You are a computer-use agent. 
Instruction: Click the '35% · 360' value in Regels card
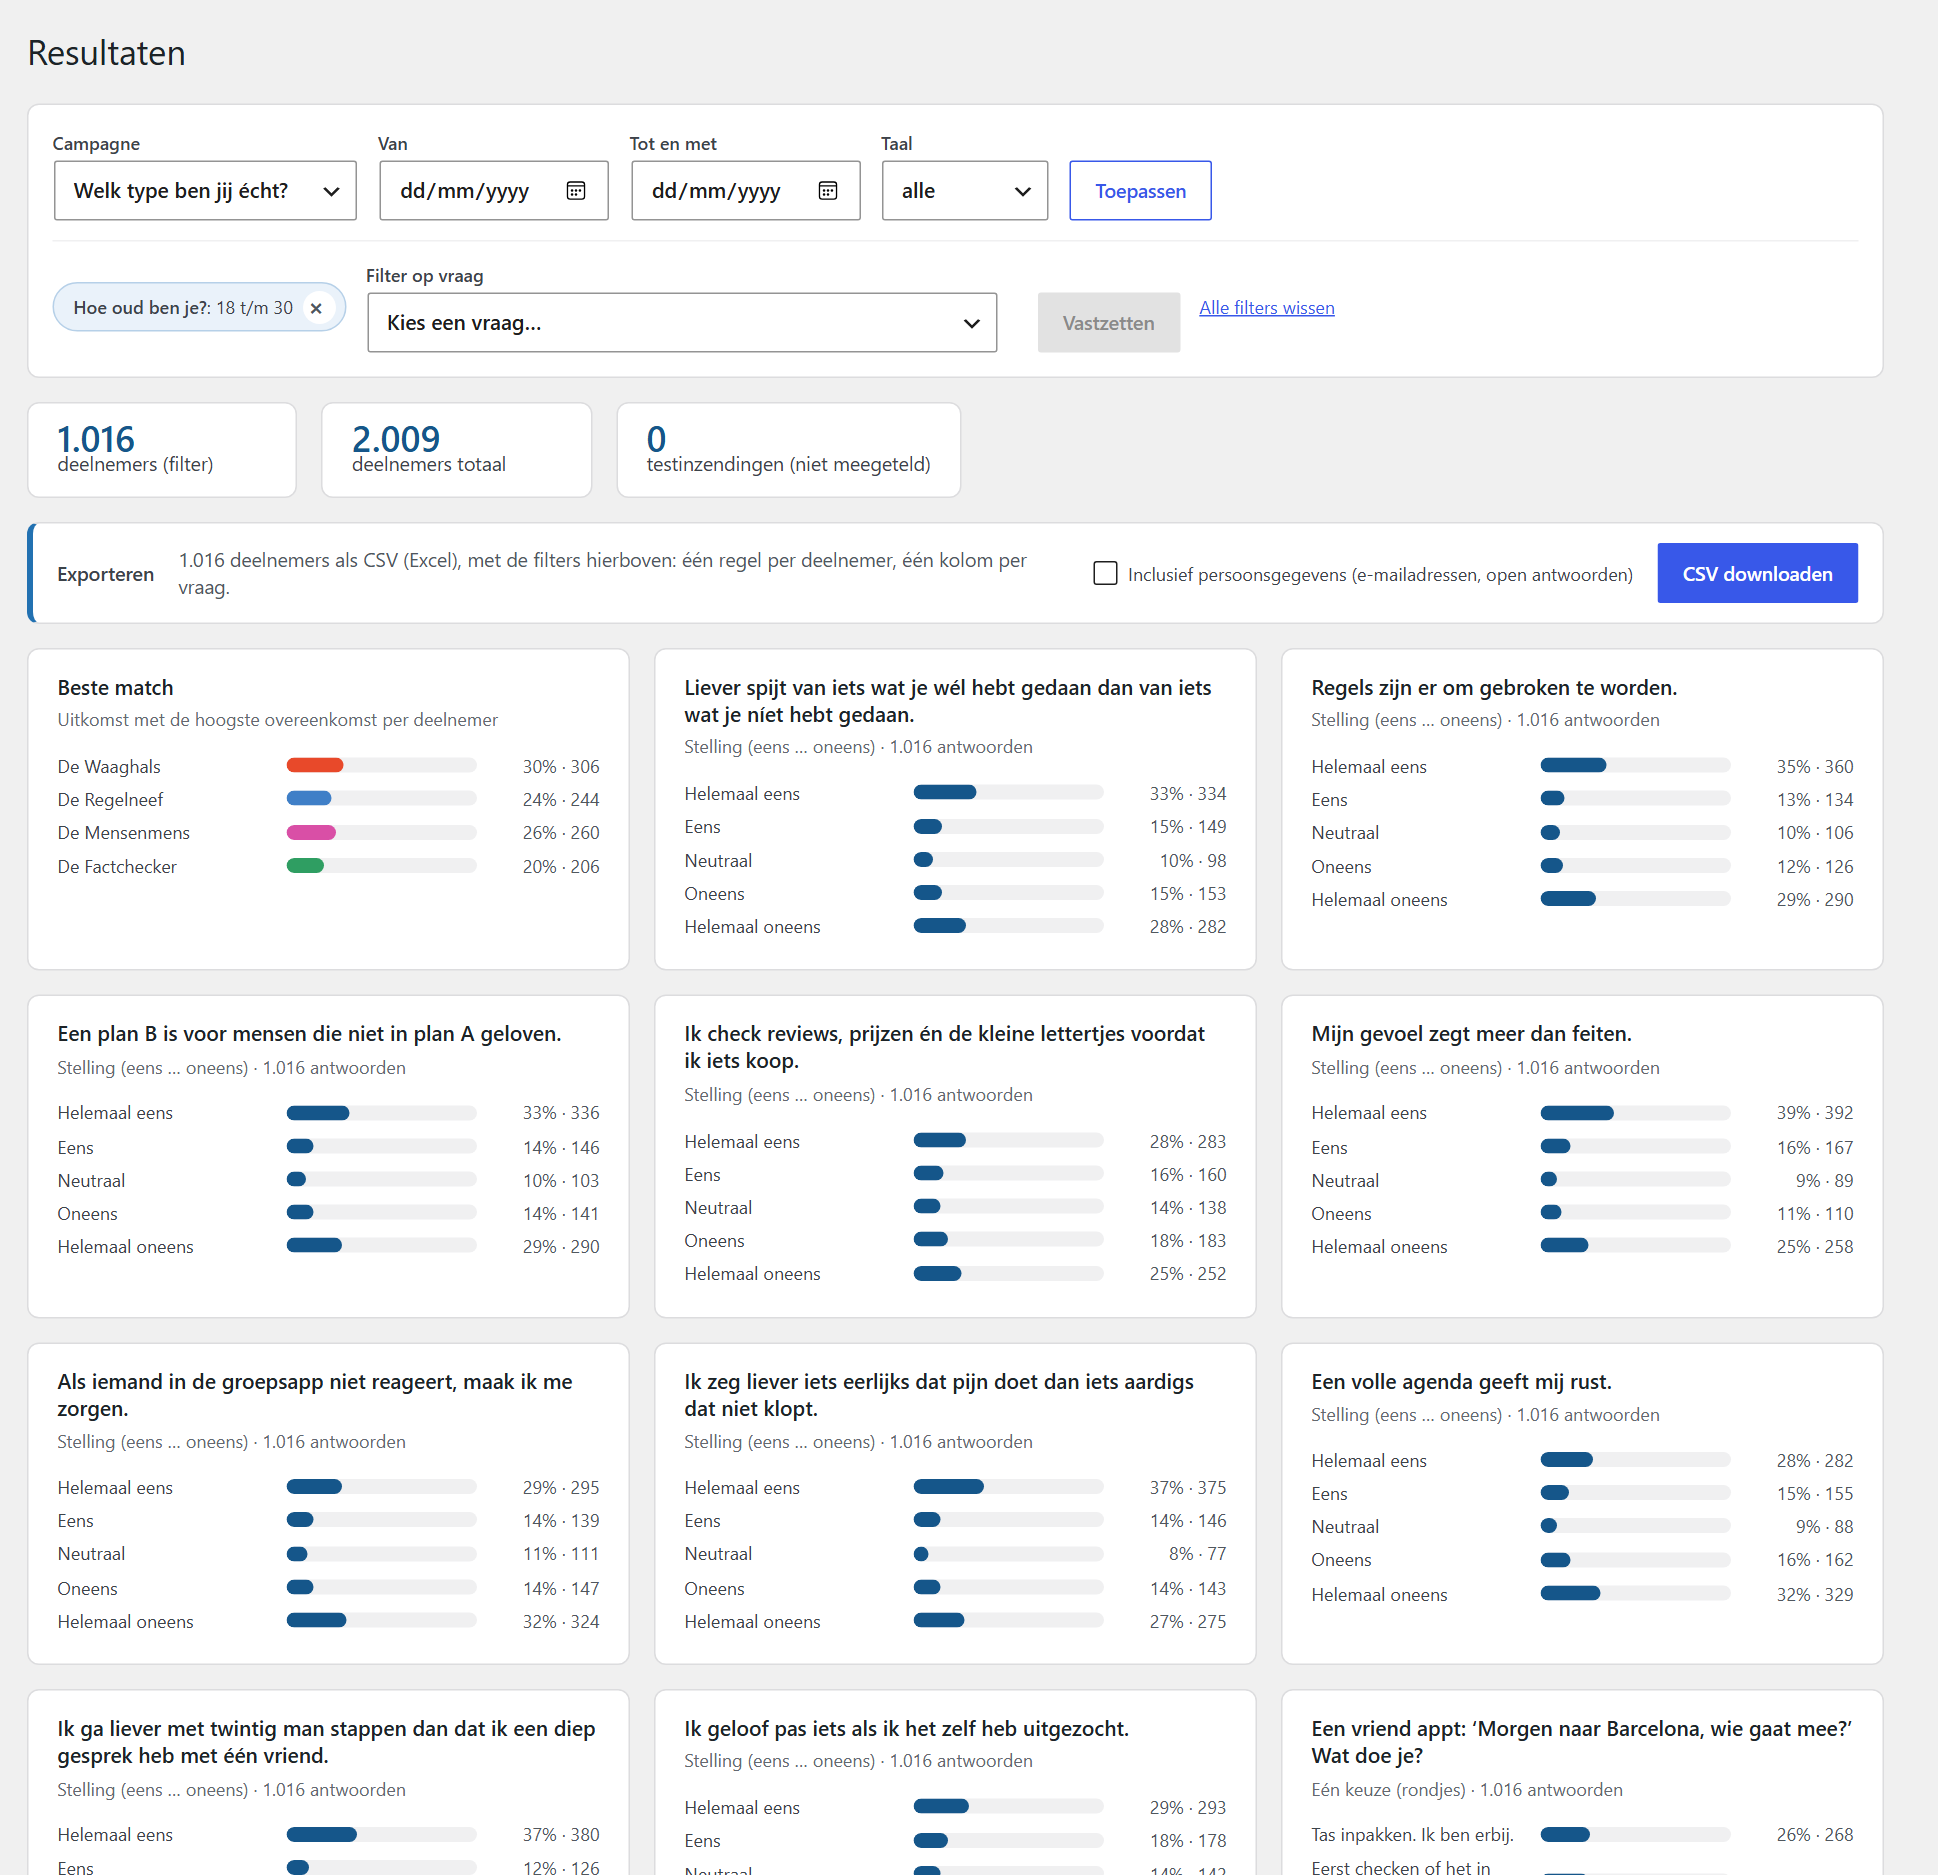click(x=1815, y=766)
